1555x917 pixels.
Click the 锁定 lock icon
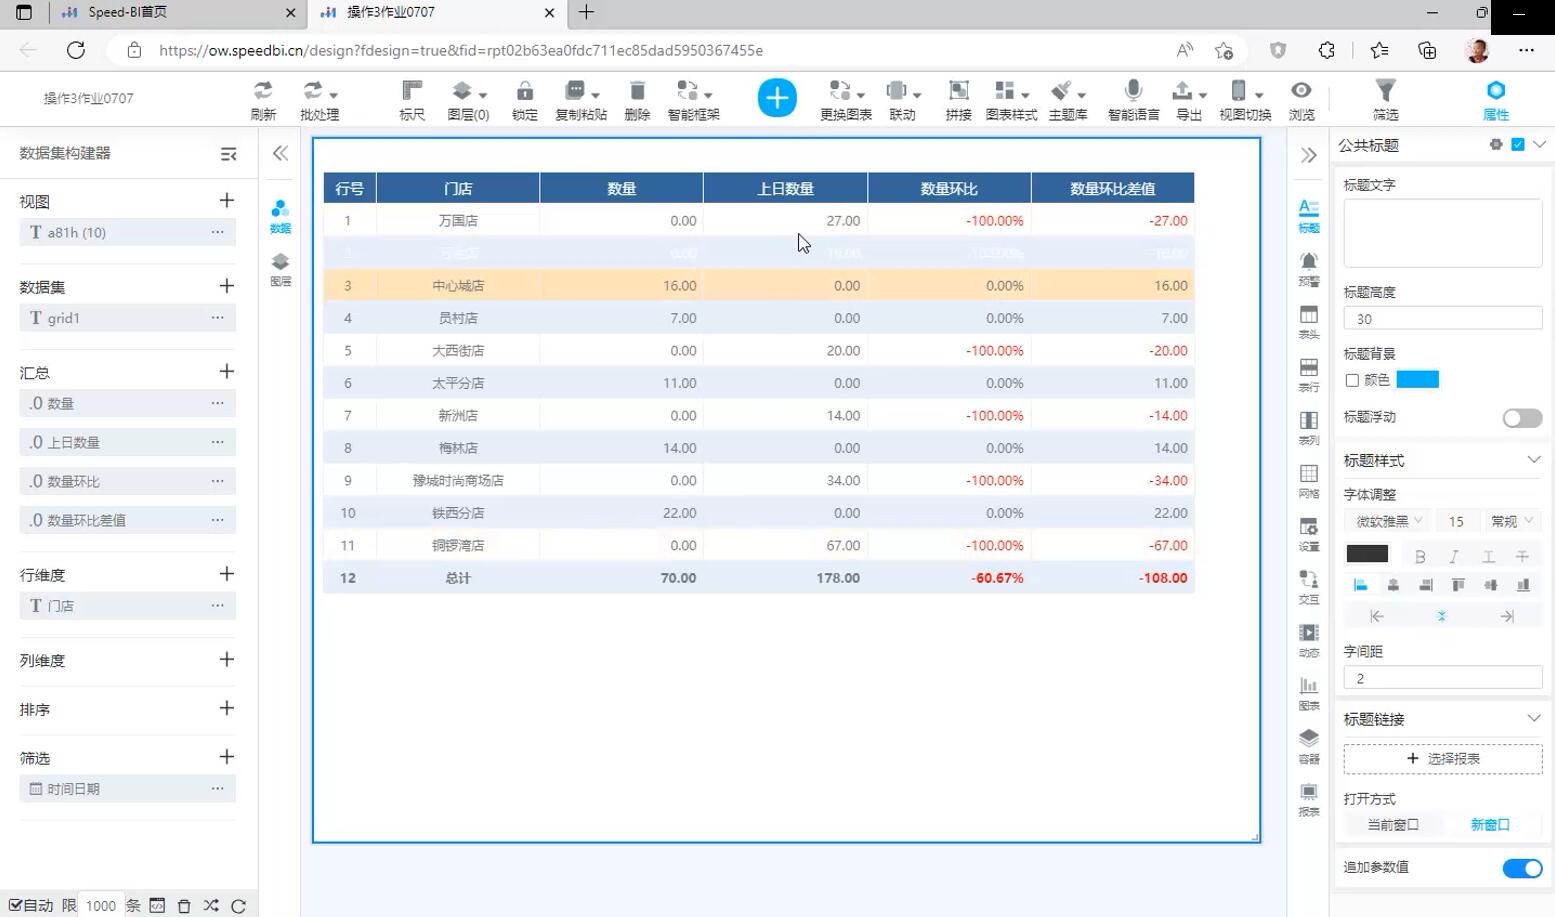[524, 92]
